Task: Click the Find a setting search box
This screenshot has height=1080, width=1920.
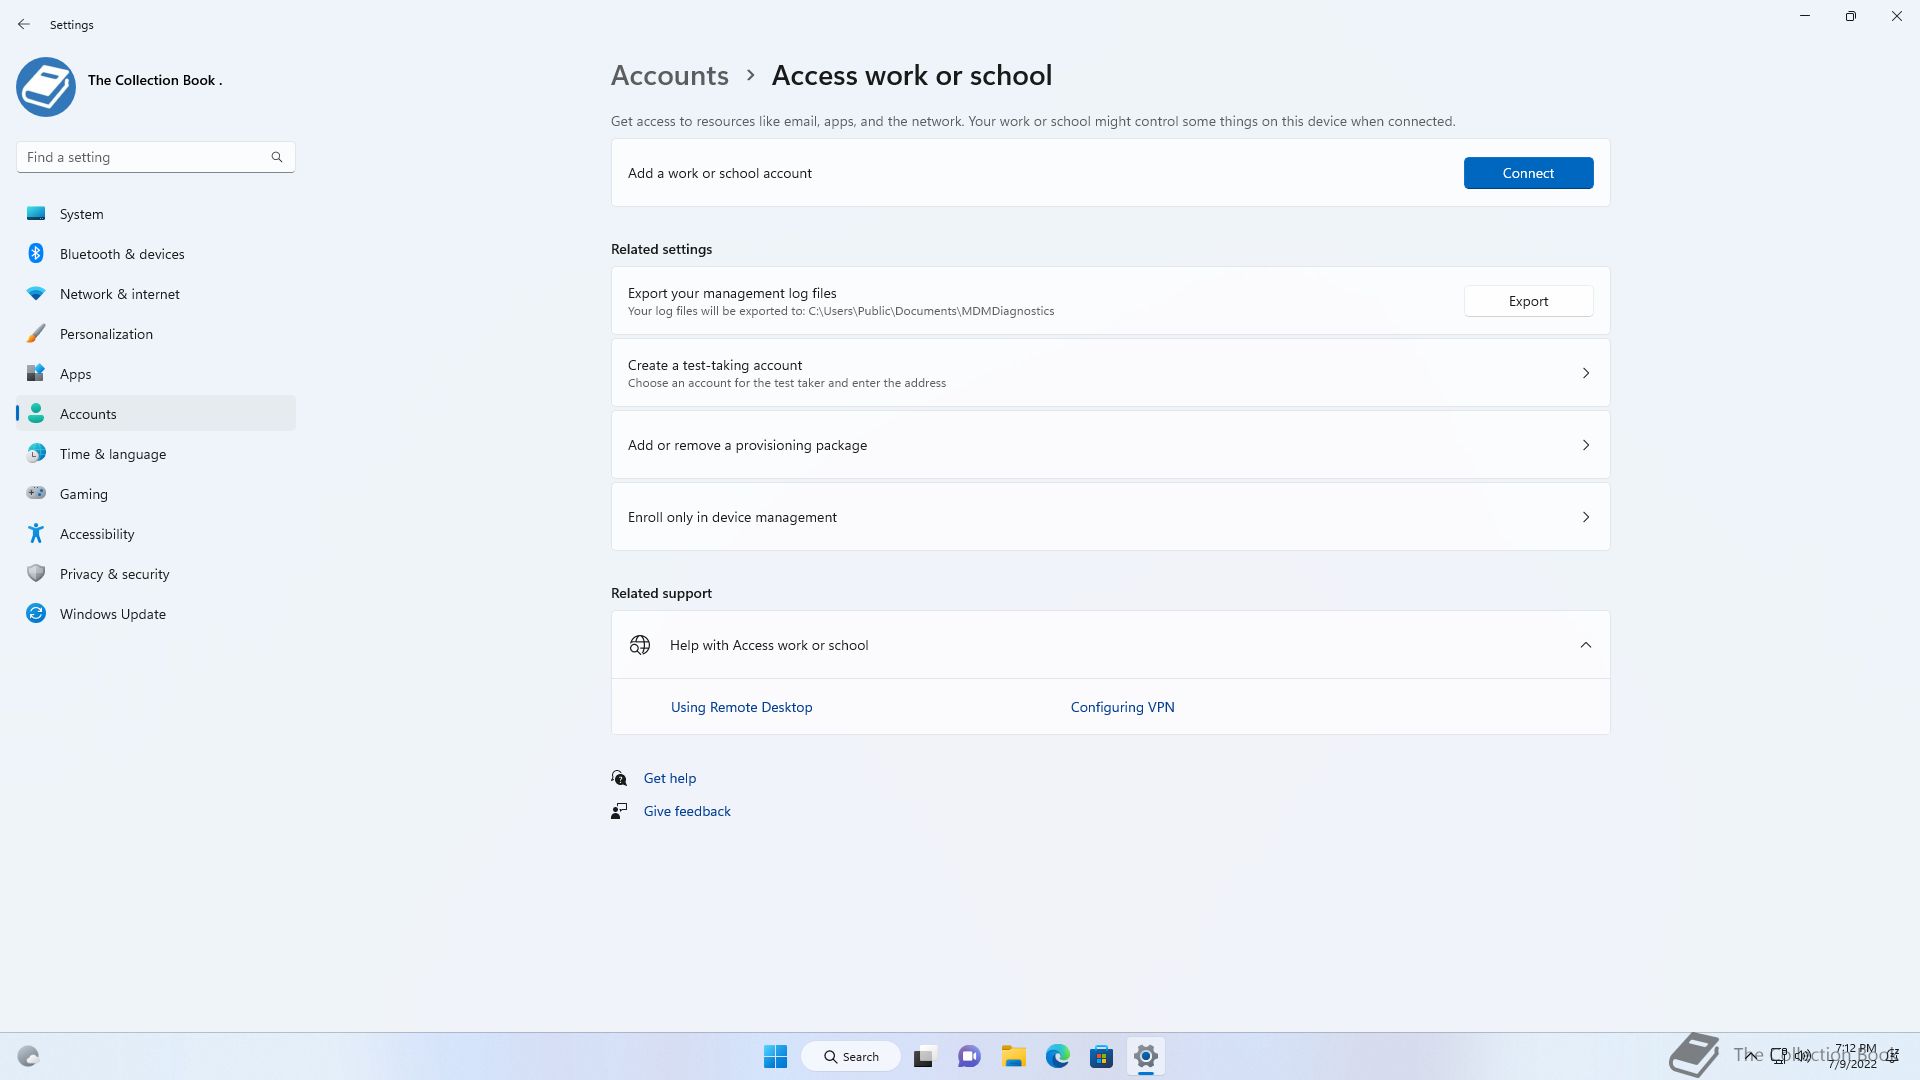Action: click(145, 157)
